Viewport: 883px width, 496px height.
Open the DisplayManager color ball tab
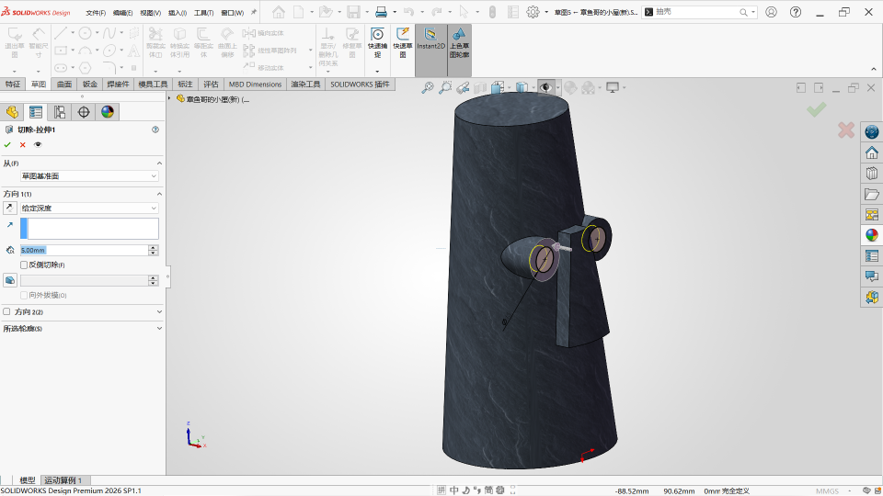point(107,112)
